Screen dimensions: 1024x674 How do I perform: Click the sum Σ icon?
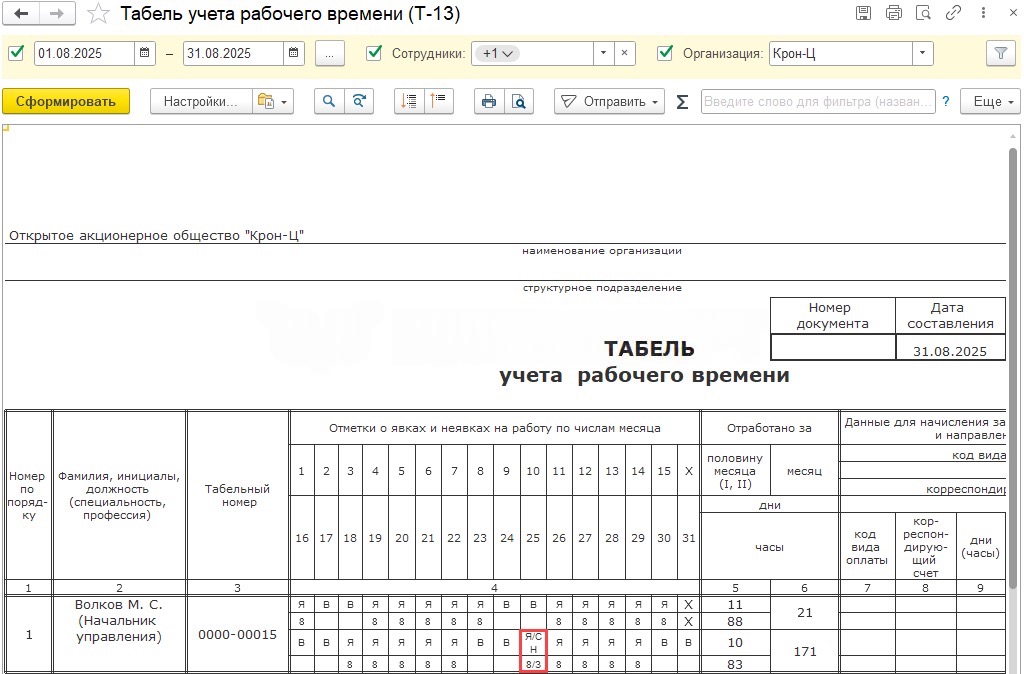[682, 102]
